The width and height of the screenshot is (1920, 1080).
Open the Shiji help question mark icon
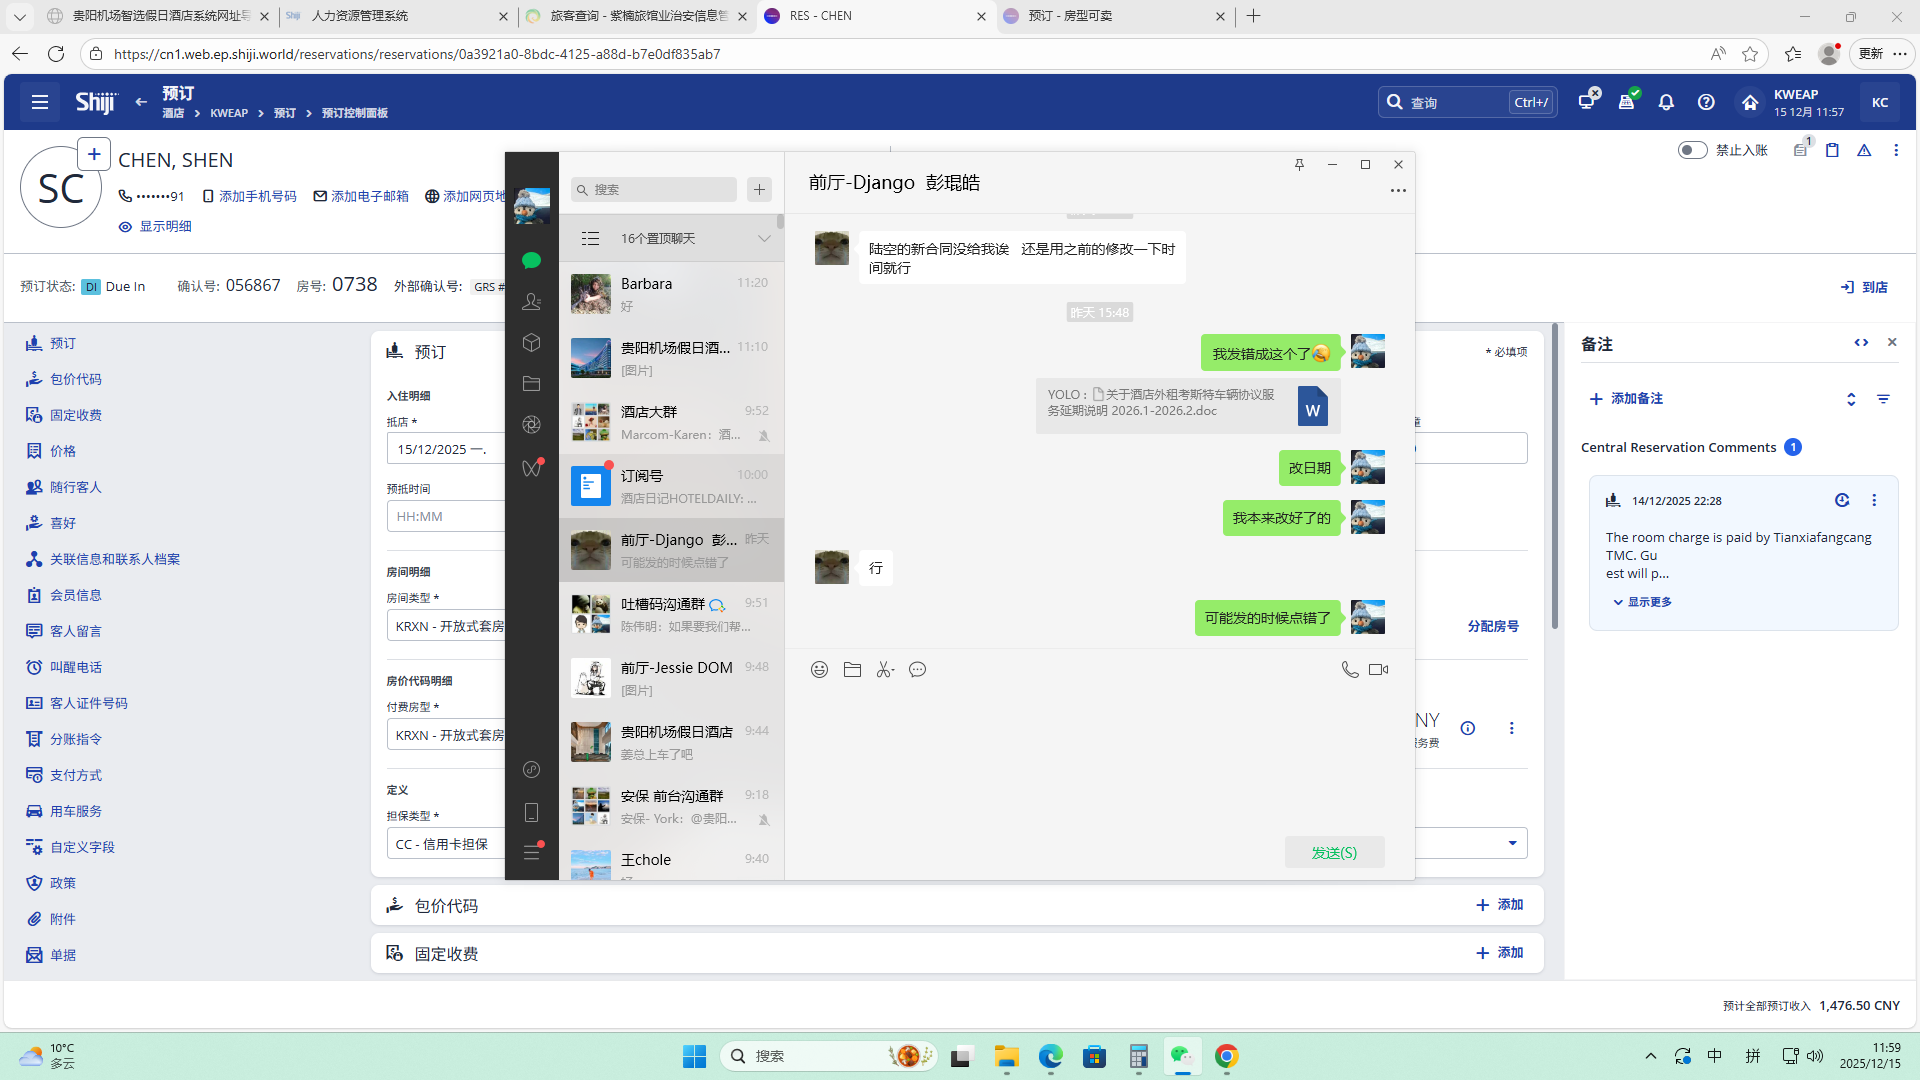pyautogui.click(x=1706, y=102)
